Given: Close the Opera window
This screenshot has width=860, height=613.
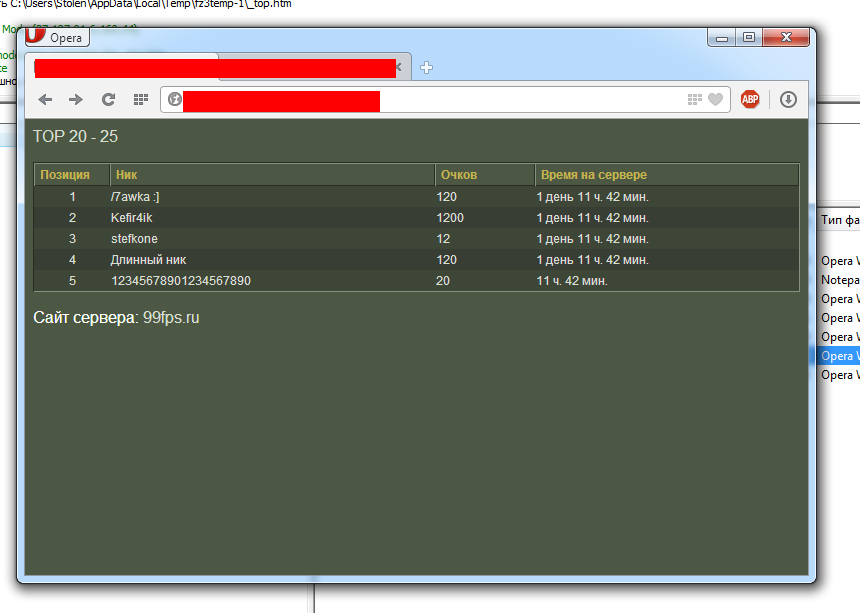Looking at the screenshot, I should tap(786, 37).
